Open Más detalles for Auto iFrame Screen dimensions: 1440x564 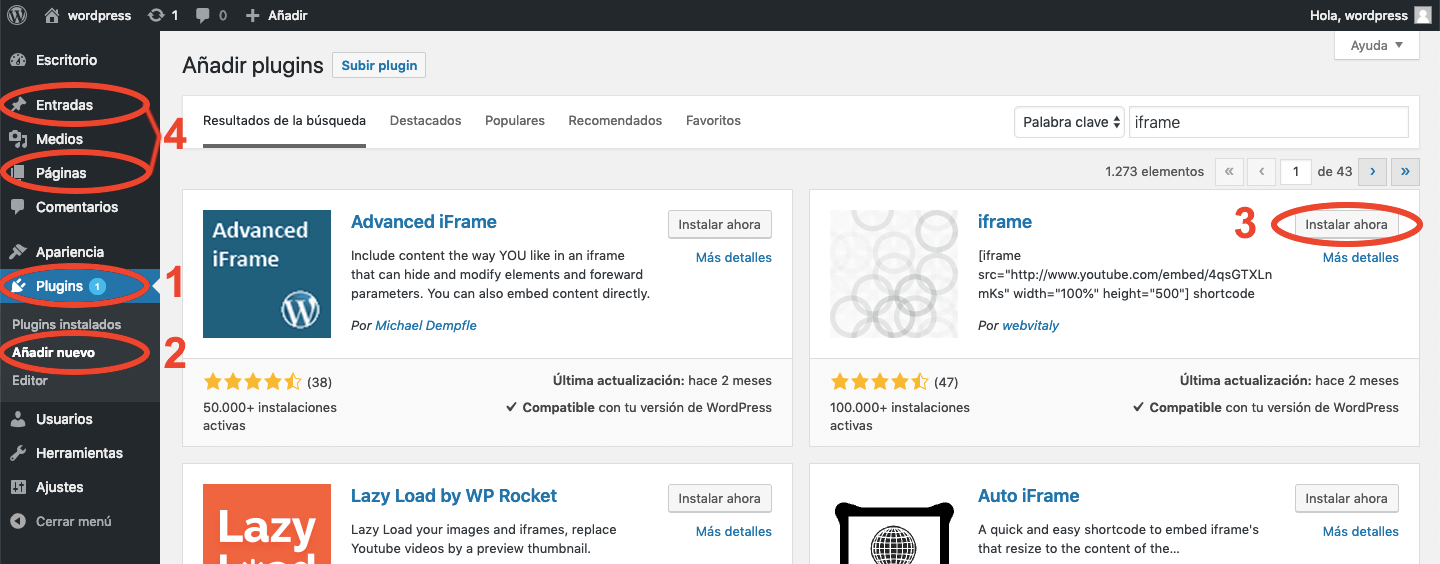coord(1361,532)
